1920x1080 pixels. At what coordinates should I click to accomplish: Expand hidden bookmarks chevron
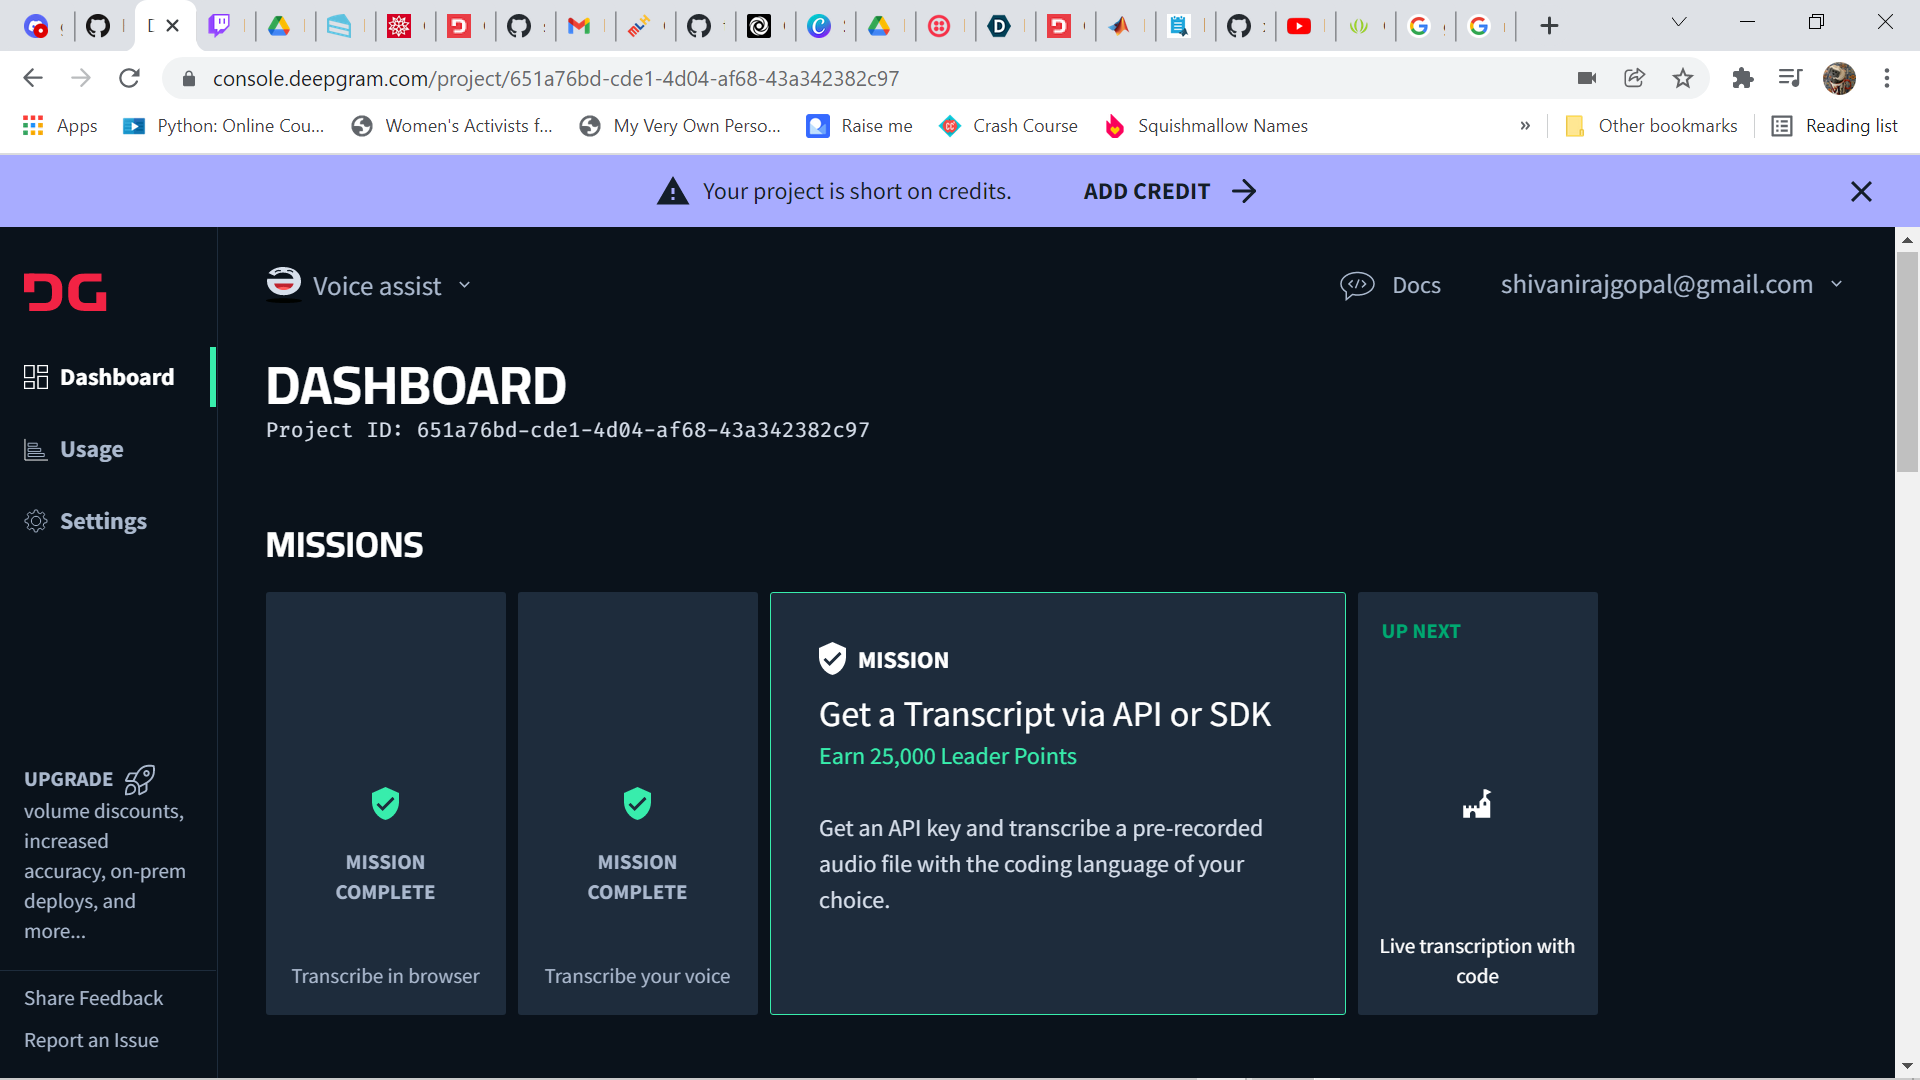click(x=1525, y=126)
